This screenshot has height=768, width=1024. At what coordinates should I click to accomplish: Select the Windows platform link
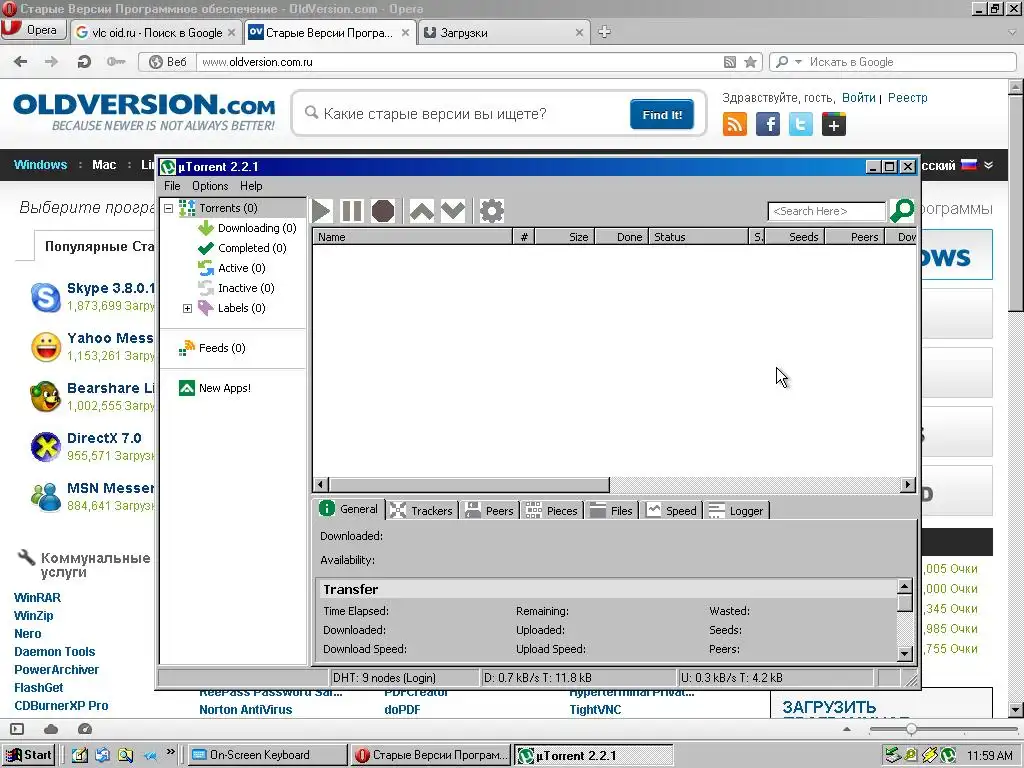[40, 165]
